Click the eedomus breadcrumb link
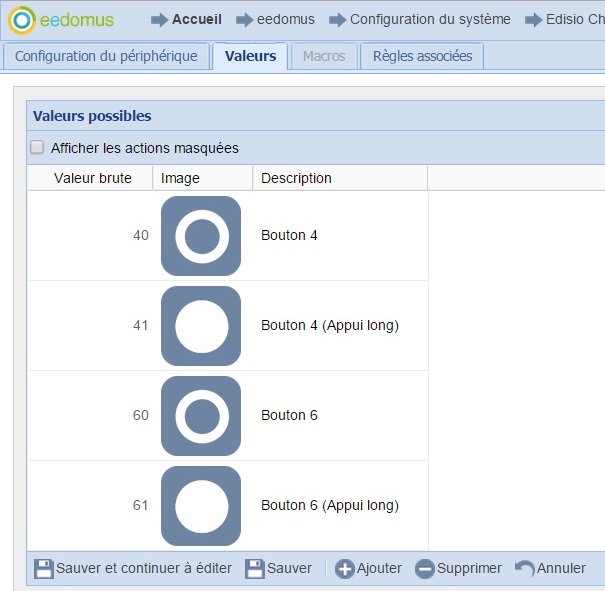 pyautogui.click(x=287, y=19)
